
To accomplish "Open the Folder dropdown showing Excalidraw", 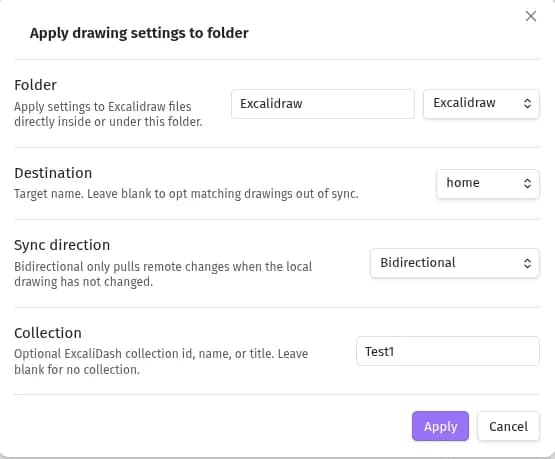I will (x=481, y=104).
